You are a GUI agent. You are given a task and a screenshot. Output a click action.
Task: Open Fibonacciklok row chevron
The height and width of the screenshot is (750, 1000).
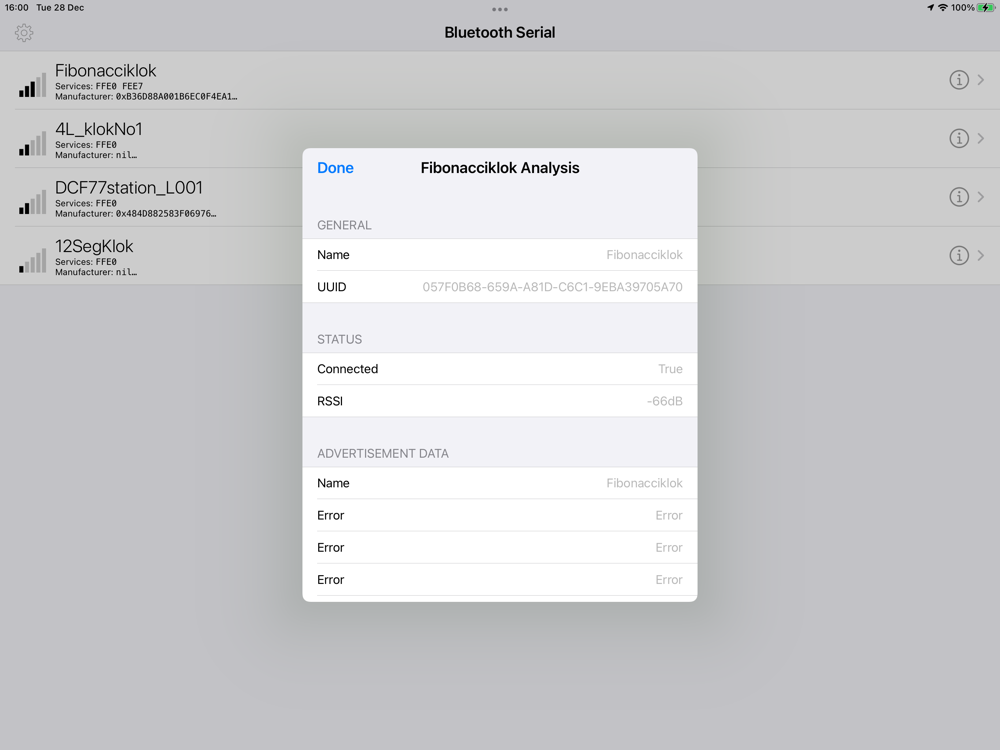point(981,80)
